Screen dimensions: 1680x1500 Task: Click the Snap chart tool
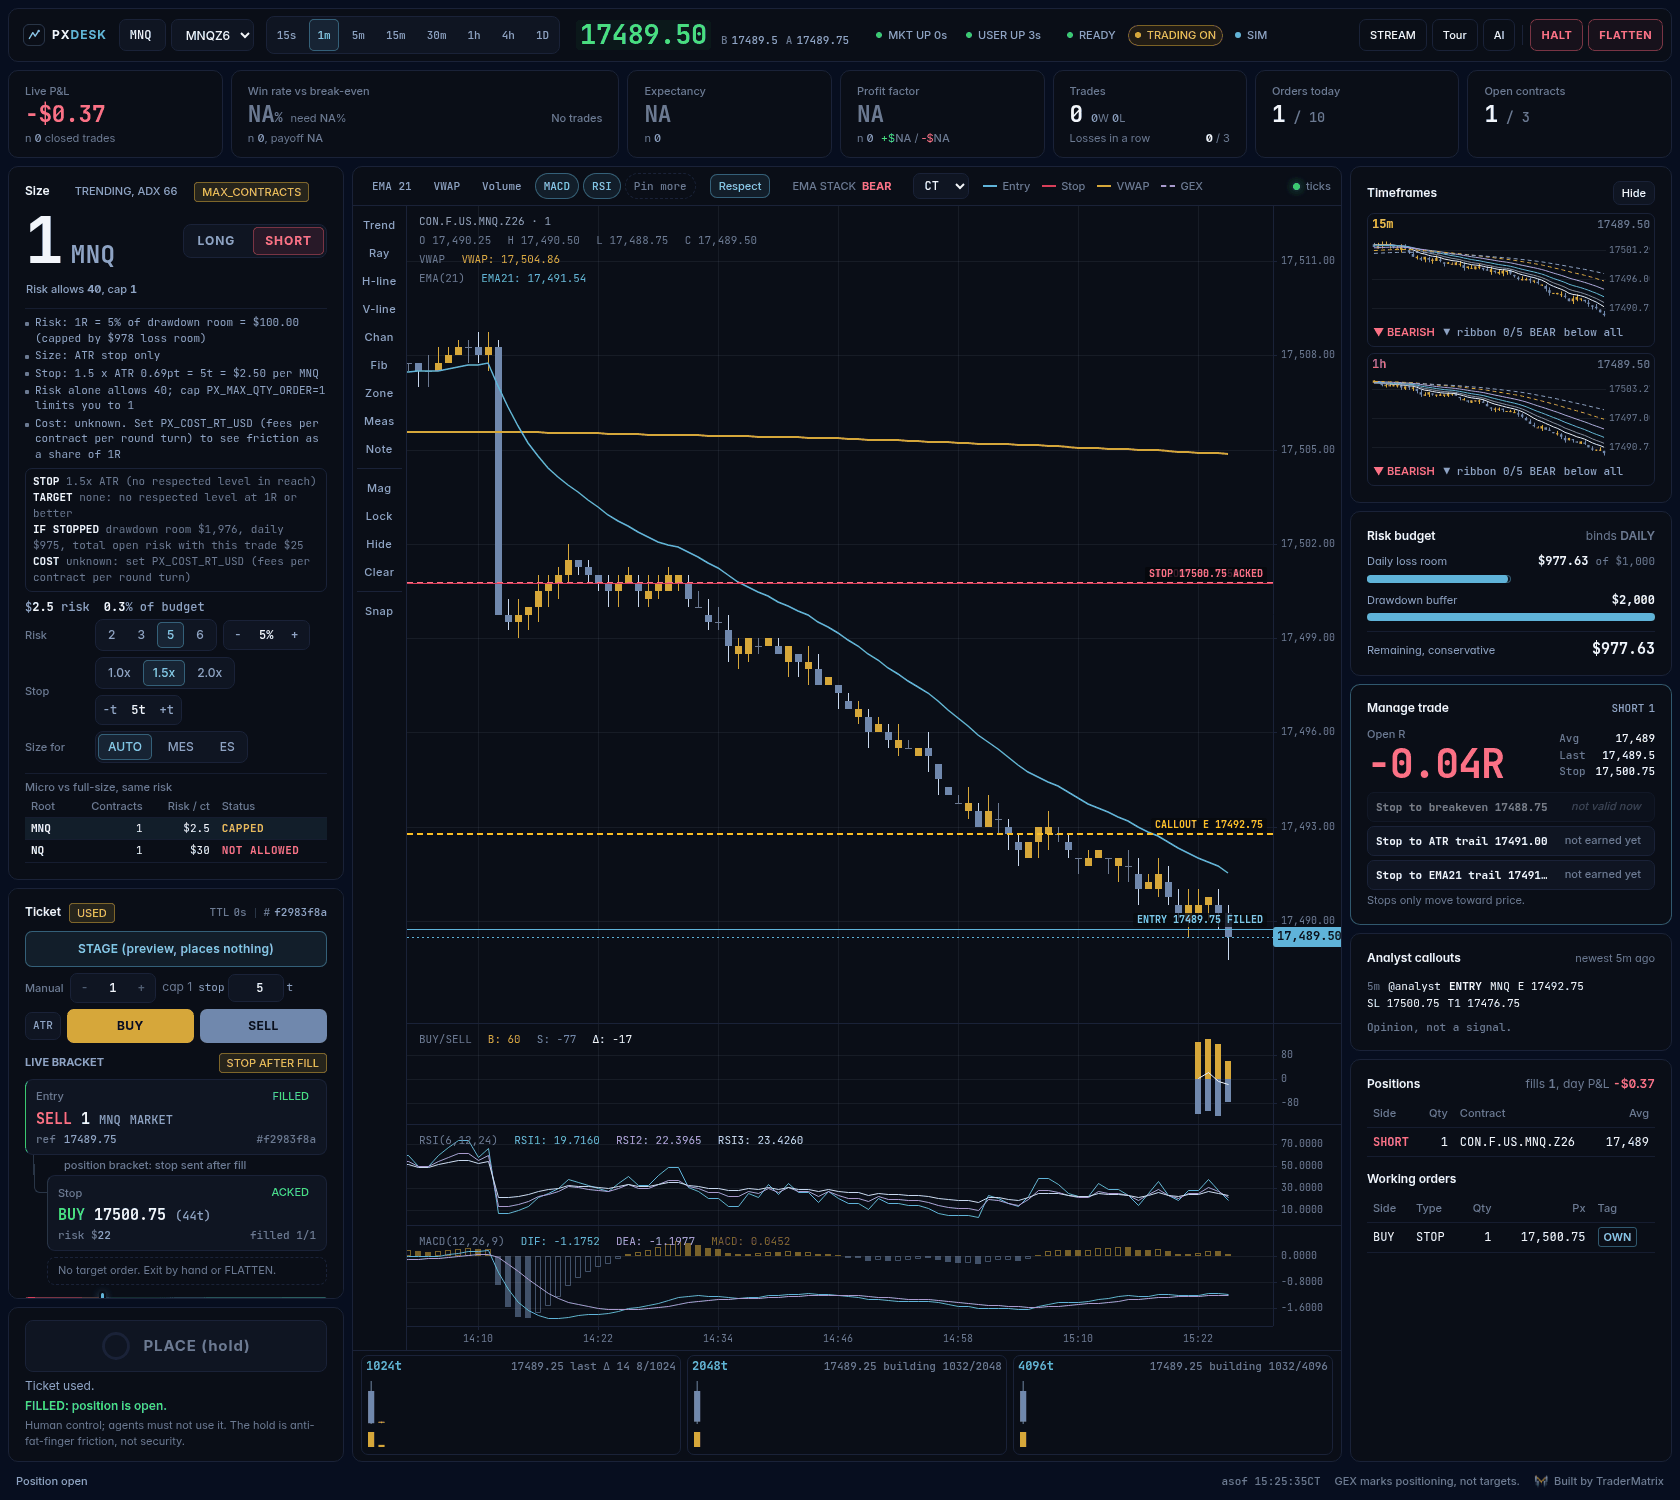tap(379, 611)
